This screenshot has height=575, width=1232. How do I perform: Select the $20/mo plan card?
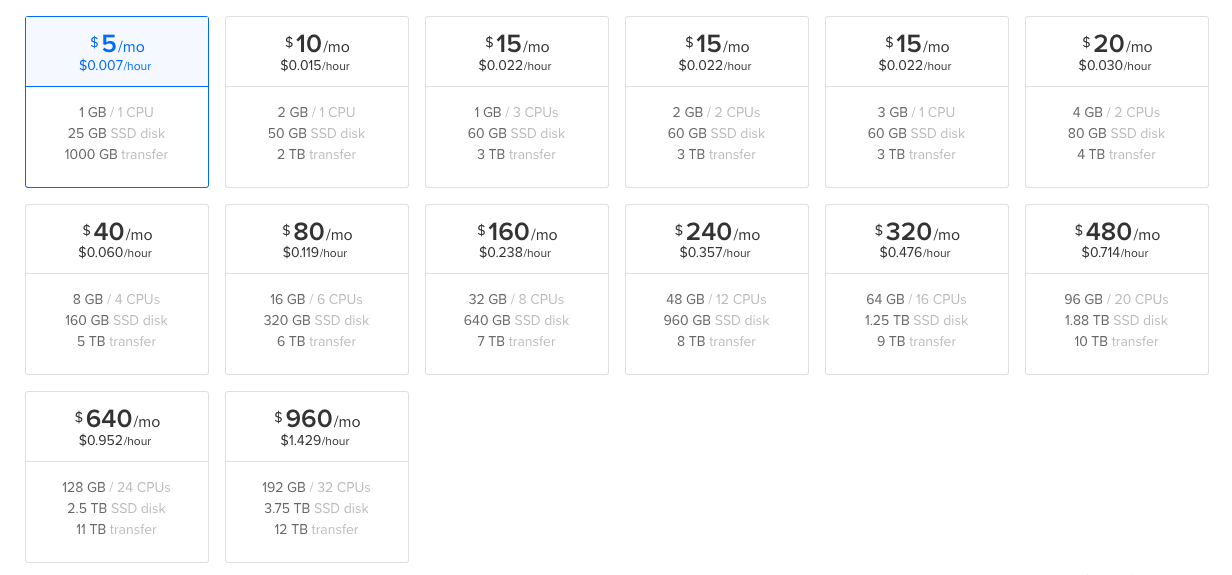point(1117,102)
